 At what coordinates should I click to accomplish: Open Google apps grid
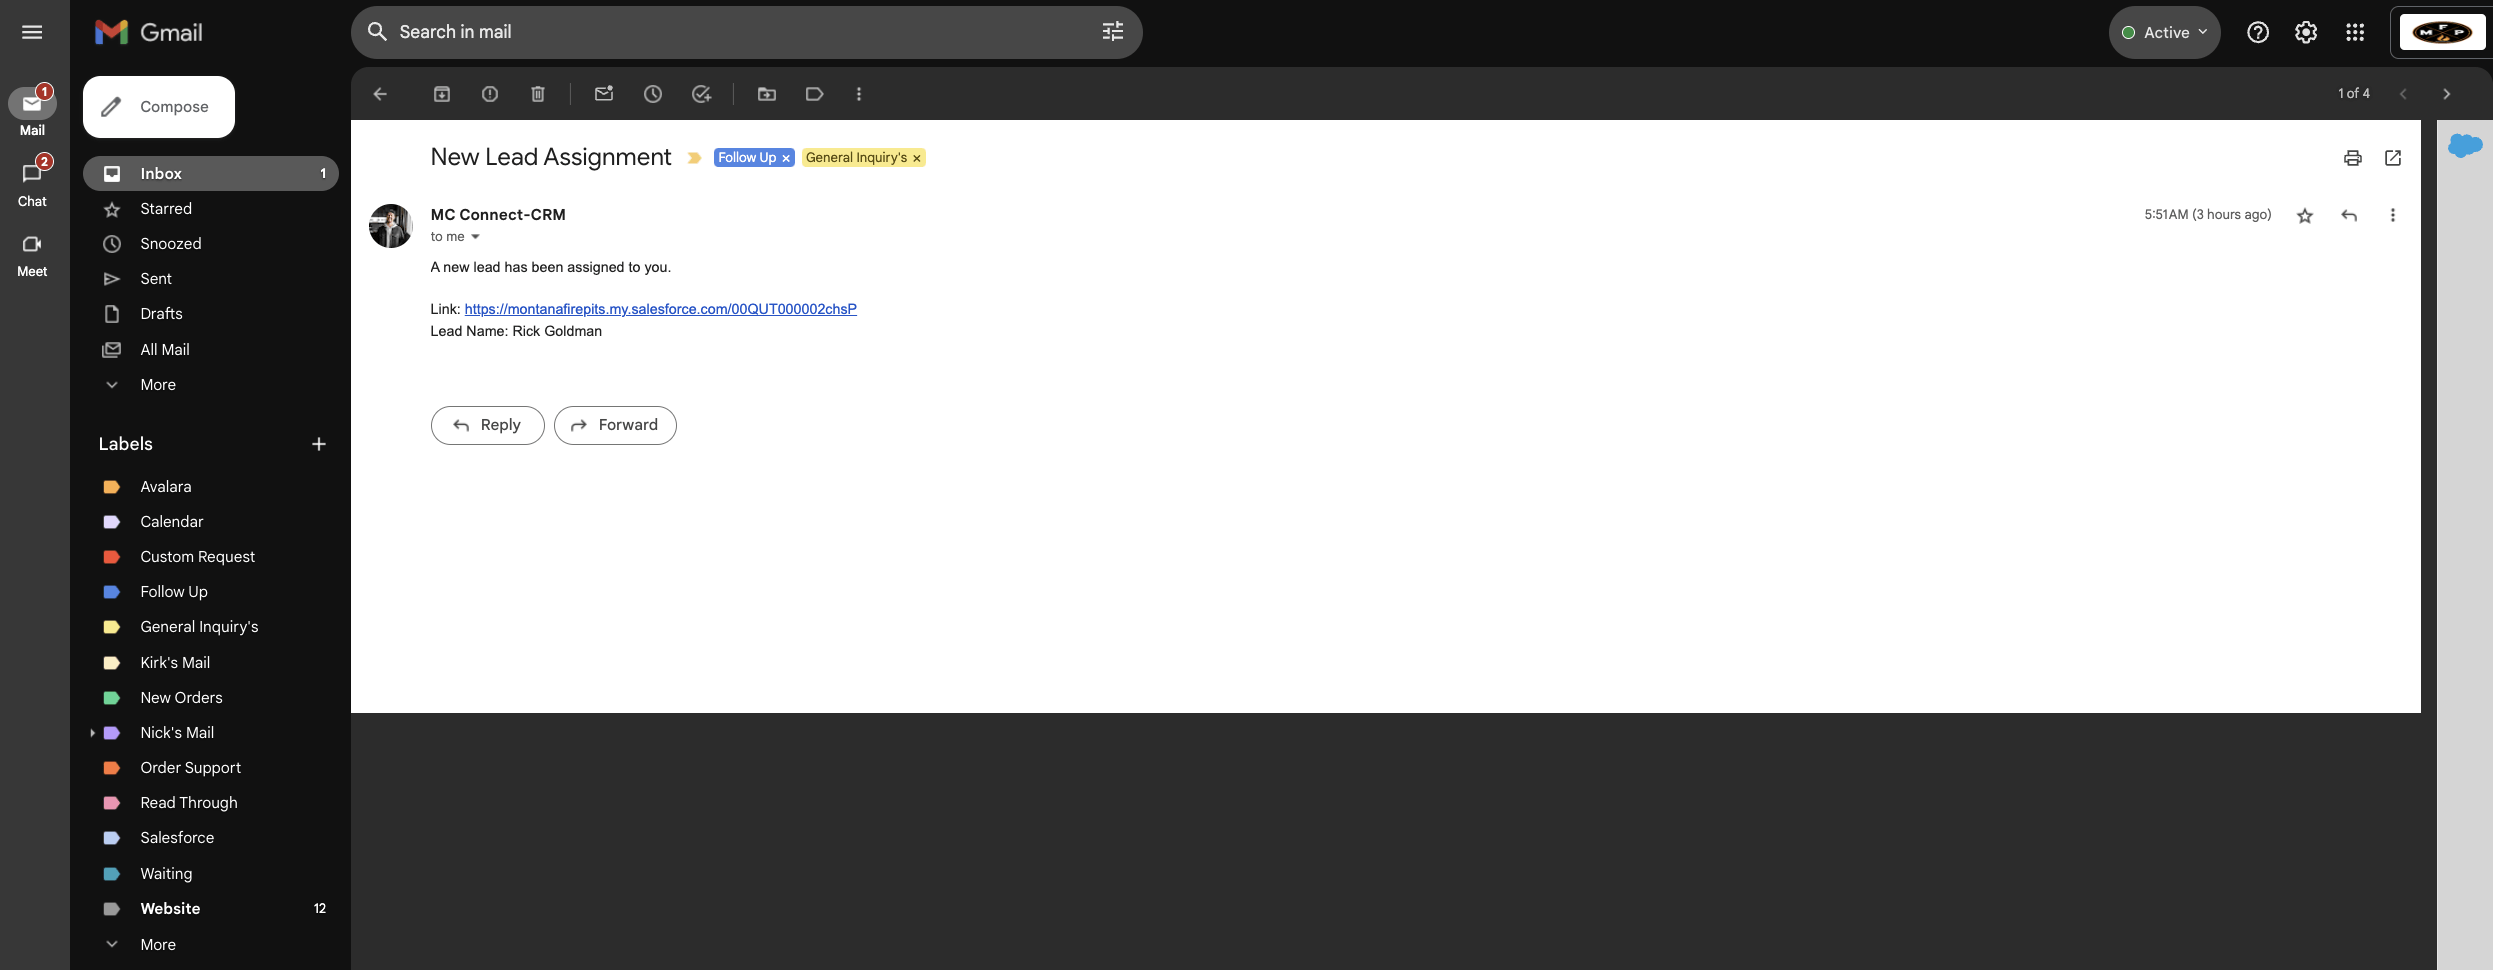2355,33
